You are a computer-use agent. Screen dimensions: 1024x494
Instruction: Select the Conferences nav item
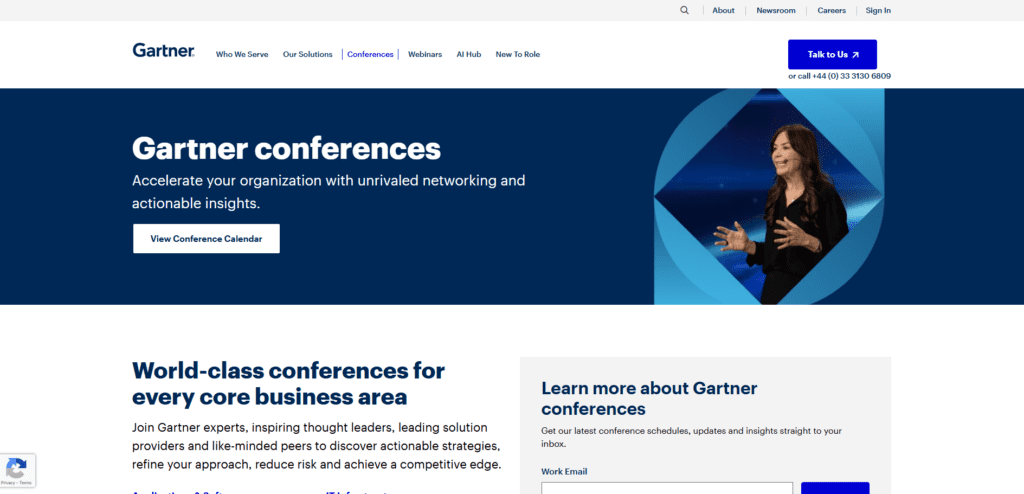coord(370,54)
